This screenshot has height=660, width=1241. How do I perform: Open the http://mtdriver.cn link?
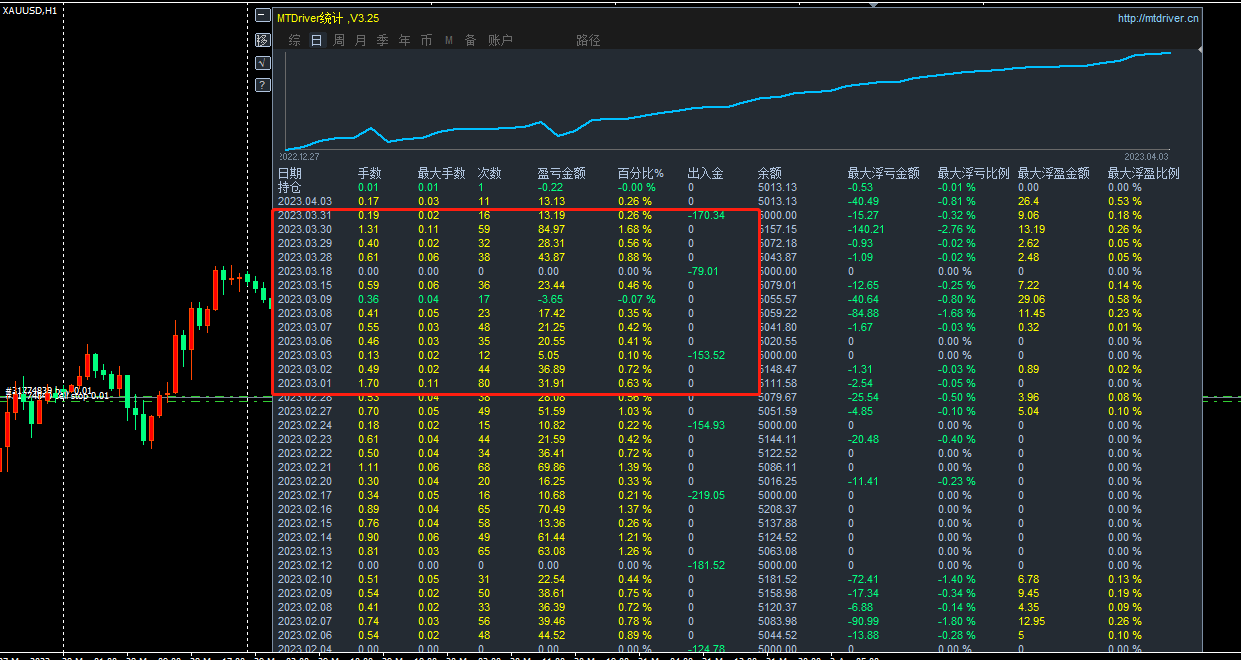[x=1158, y=18]
